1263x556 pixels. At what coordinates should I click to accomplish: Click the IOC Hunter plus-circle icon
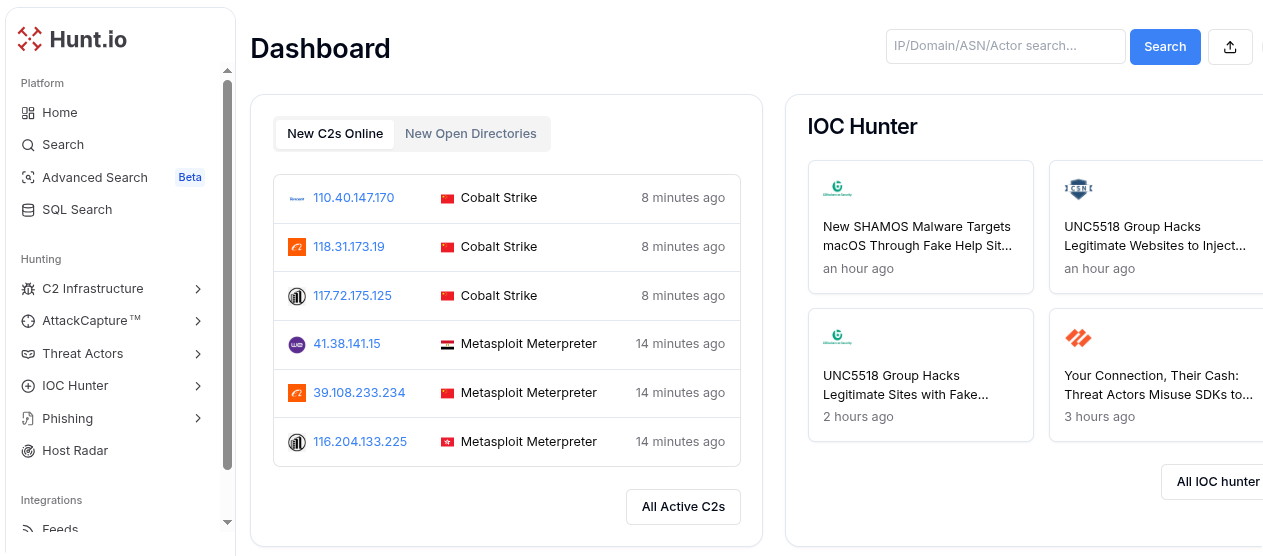click(28, 386)
